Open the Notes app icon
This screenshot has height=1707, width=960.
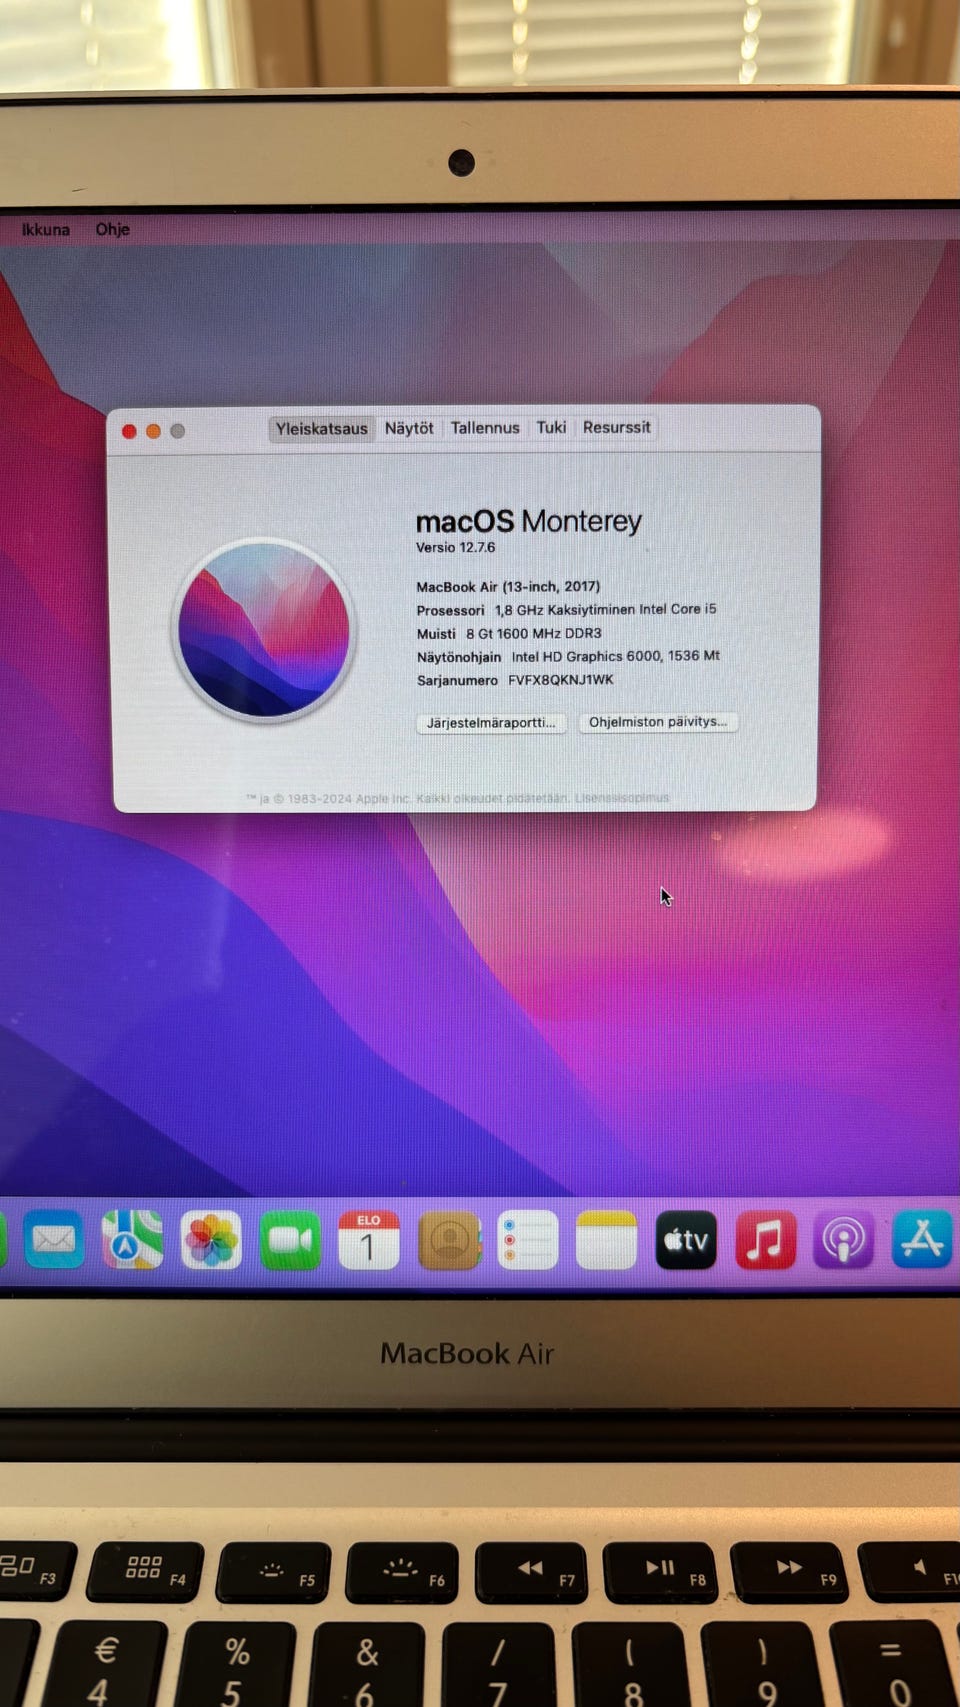tap(606, 1240)
